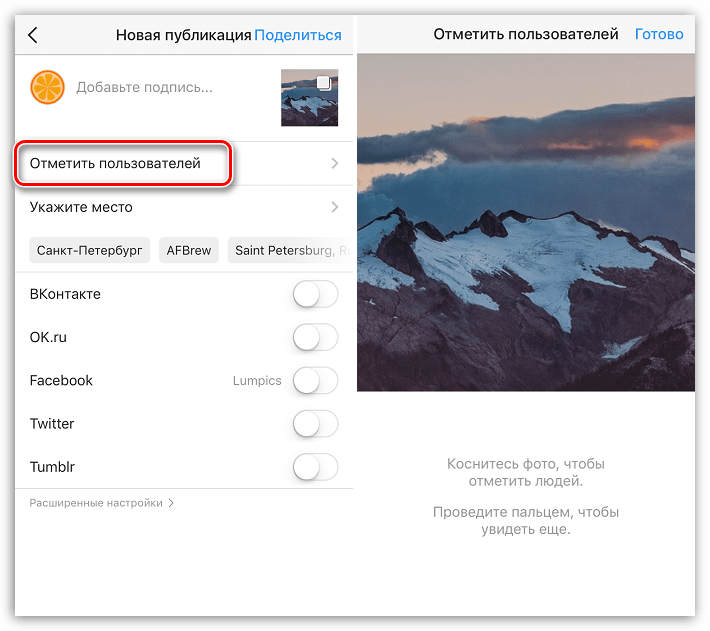Screen dimensions: 710x631
Task: Toggle the OK.ru sharing switch
Action: (315, 337)
